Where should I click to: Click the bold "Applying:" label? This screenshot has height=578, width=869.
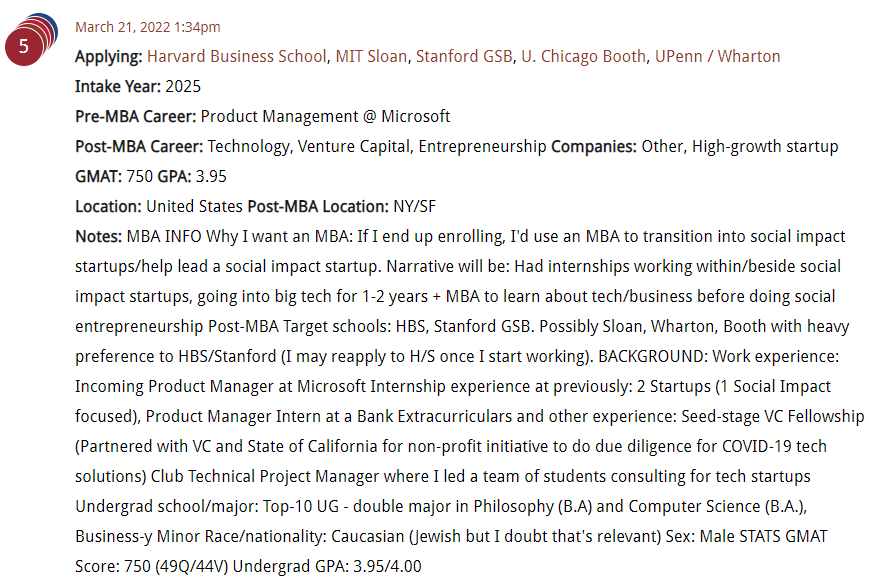tap(109, 56)
